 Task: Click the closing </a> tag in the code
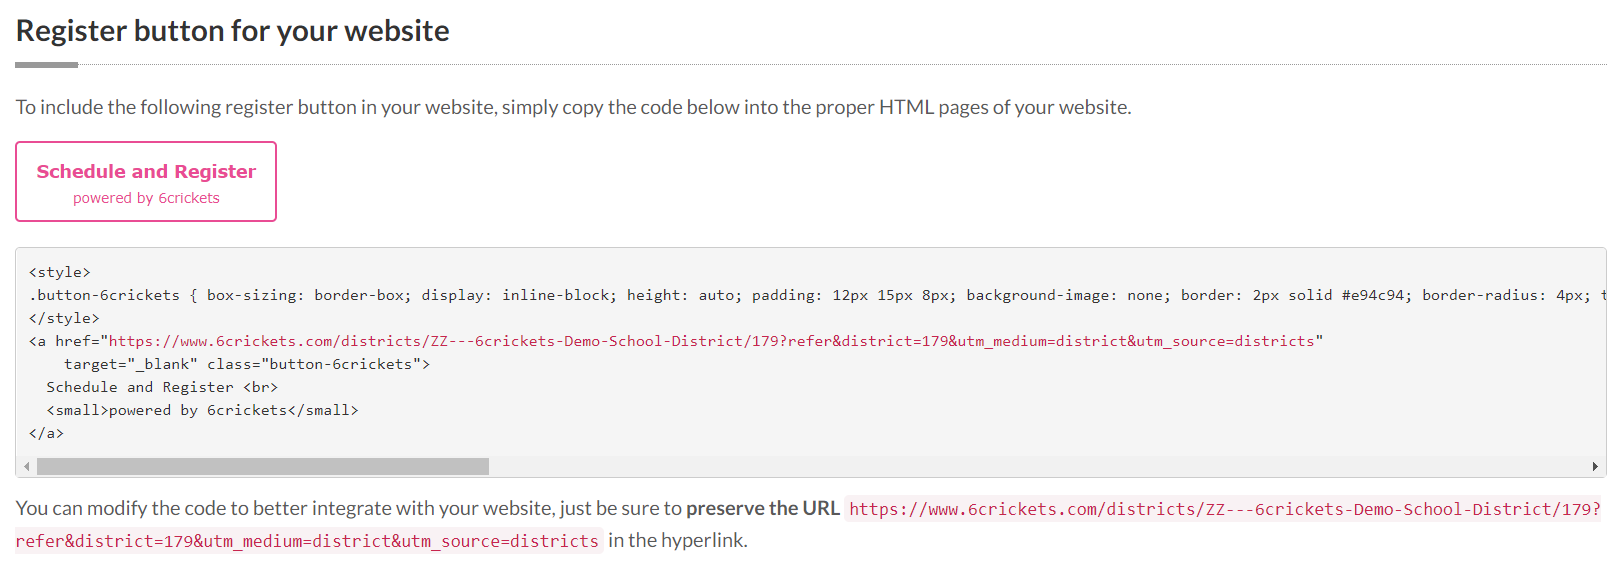[46, 433]
